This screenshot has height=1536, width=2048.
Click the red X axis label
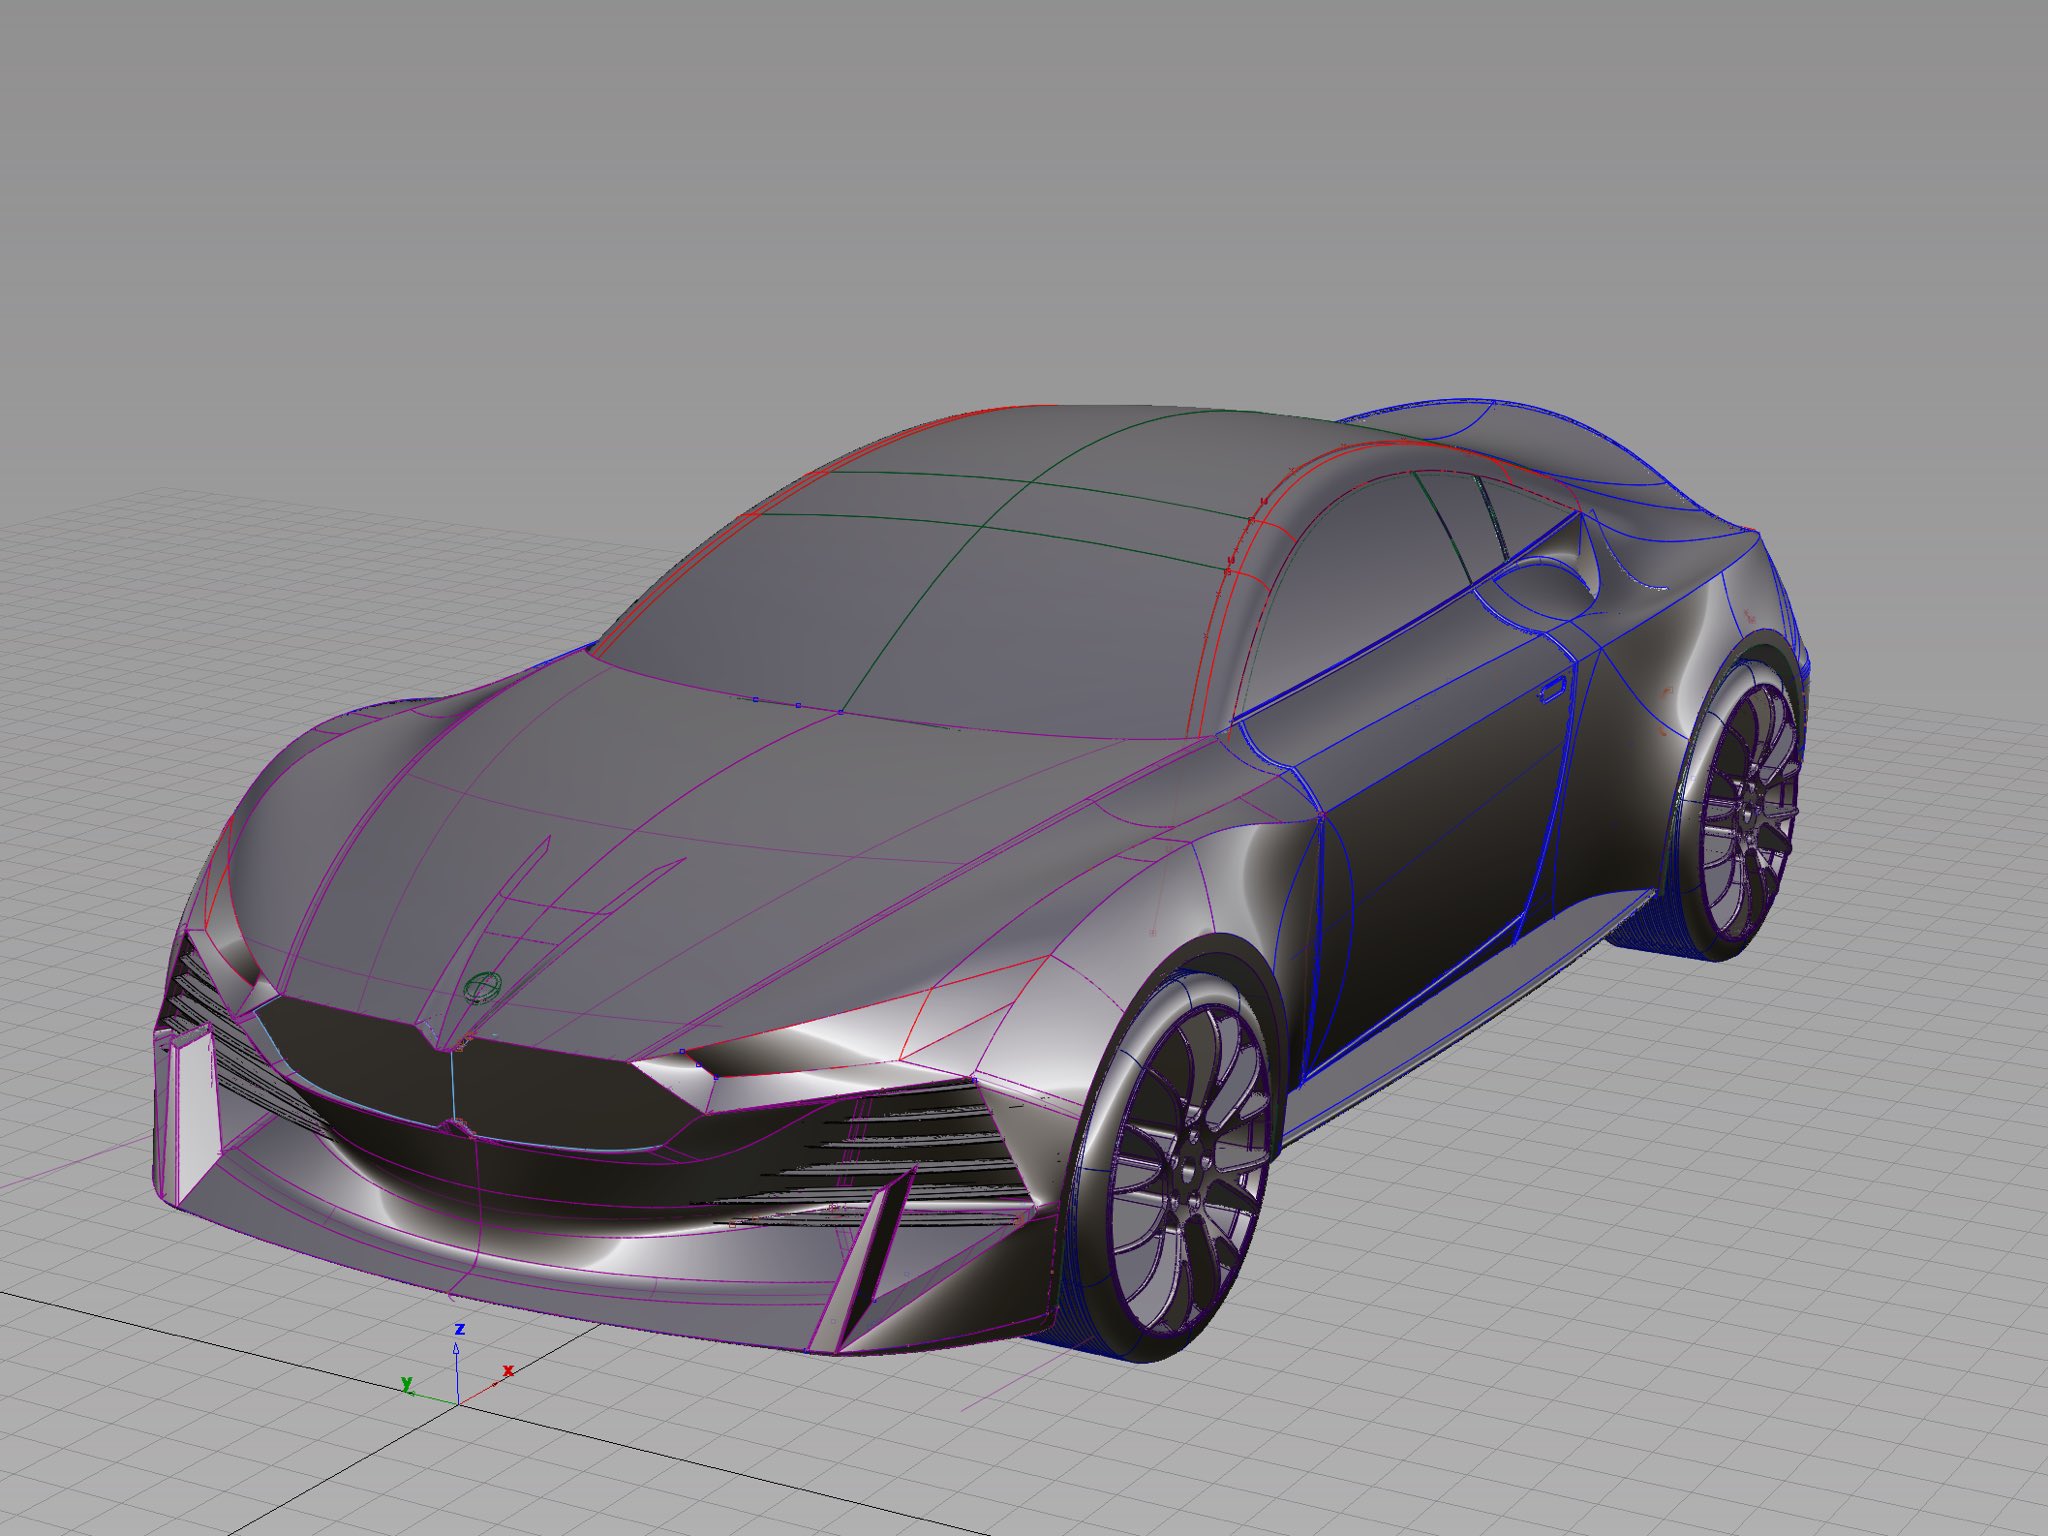508,1371
